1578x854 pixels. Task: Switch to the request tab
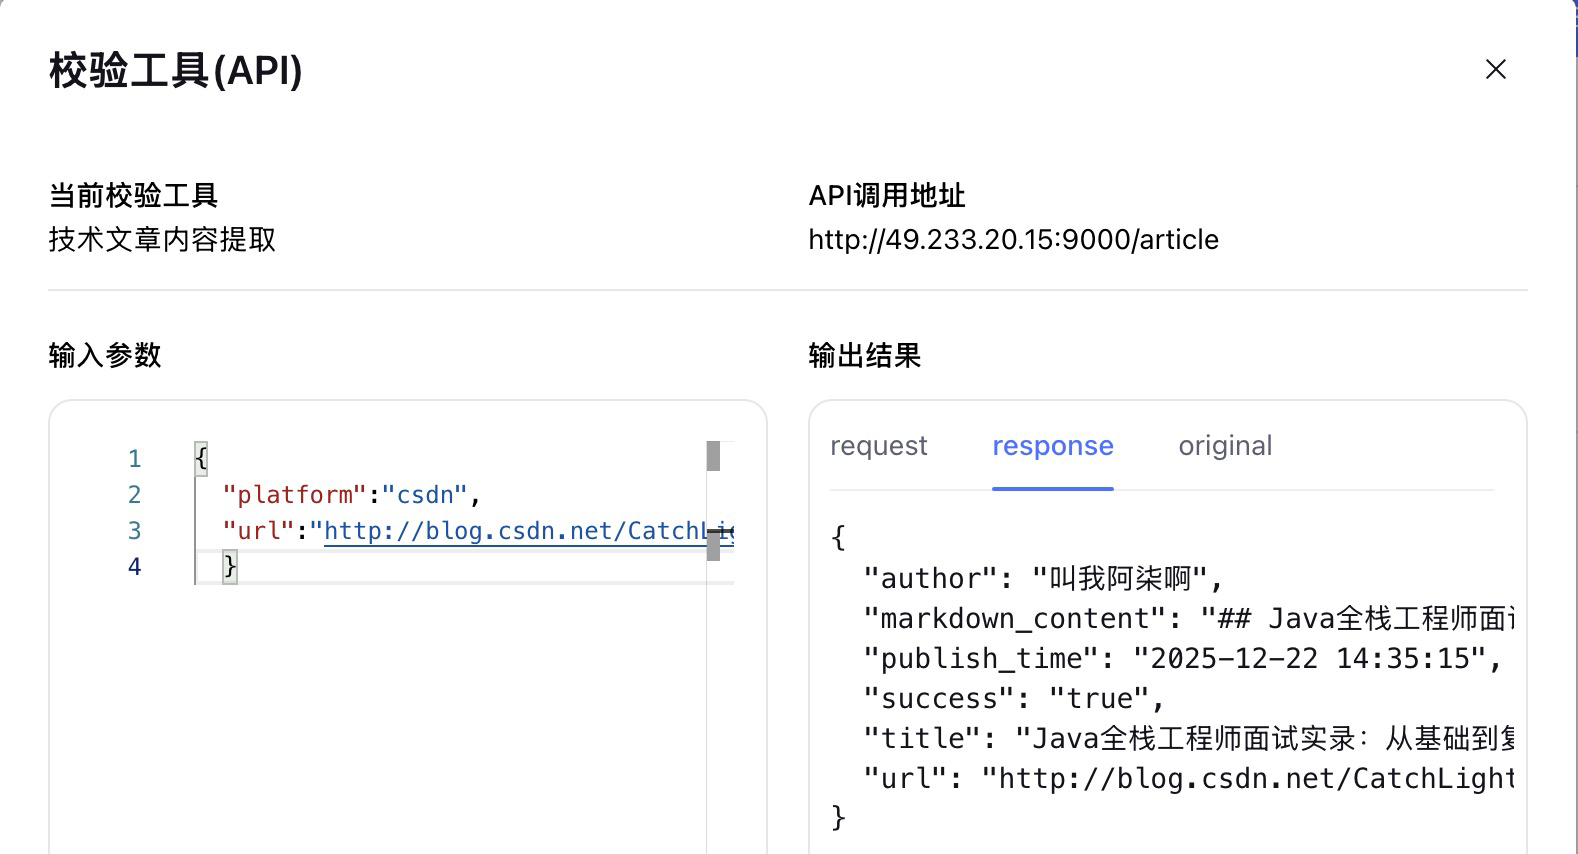(x=878, y=446)
